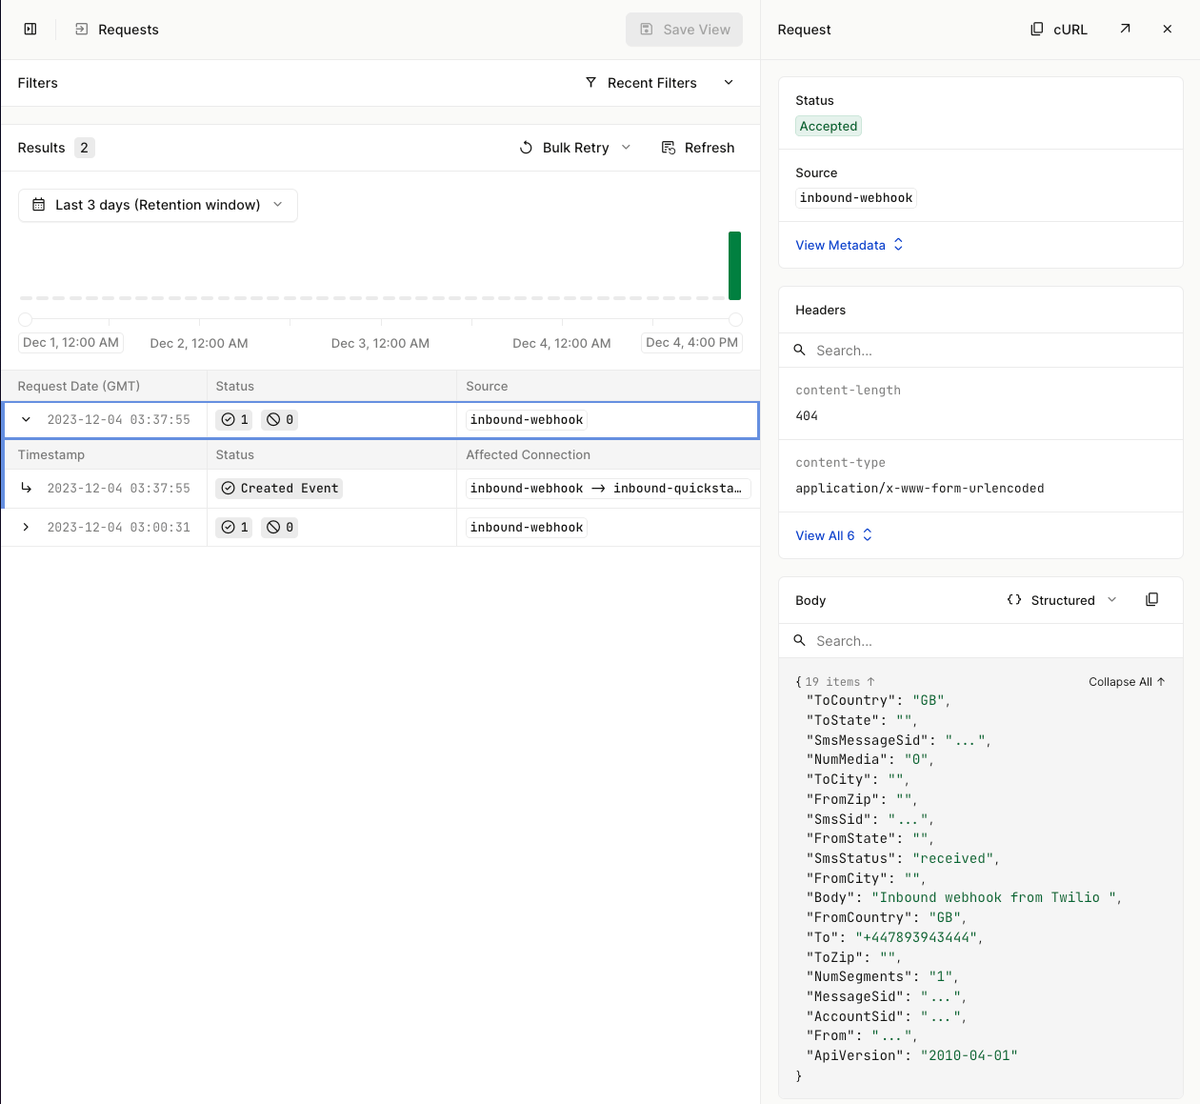The height and width of the screenshot is (1104, 1200).
Task: Click the code braces icon next to Structured
Action: (x=1012, y=599)
